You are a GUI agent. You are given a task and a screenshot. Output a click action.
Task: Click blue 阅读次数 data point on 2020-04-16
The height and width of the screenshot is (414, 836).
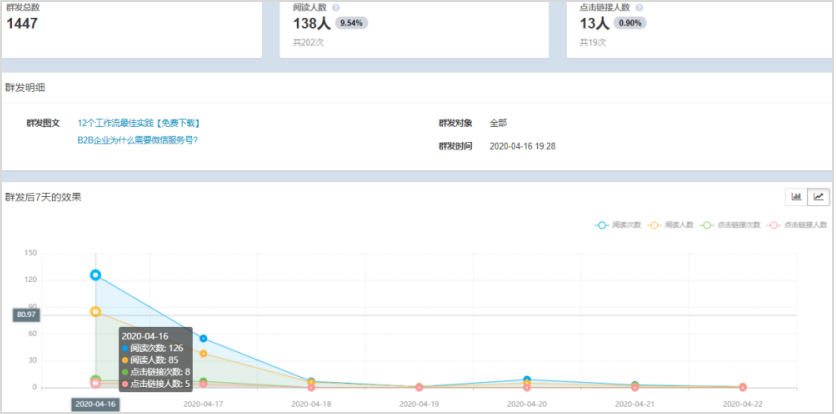[x=96, y=274]
